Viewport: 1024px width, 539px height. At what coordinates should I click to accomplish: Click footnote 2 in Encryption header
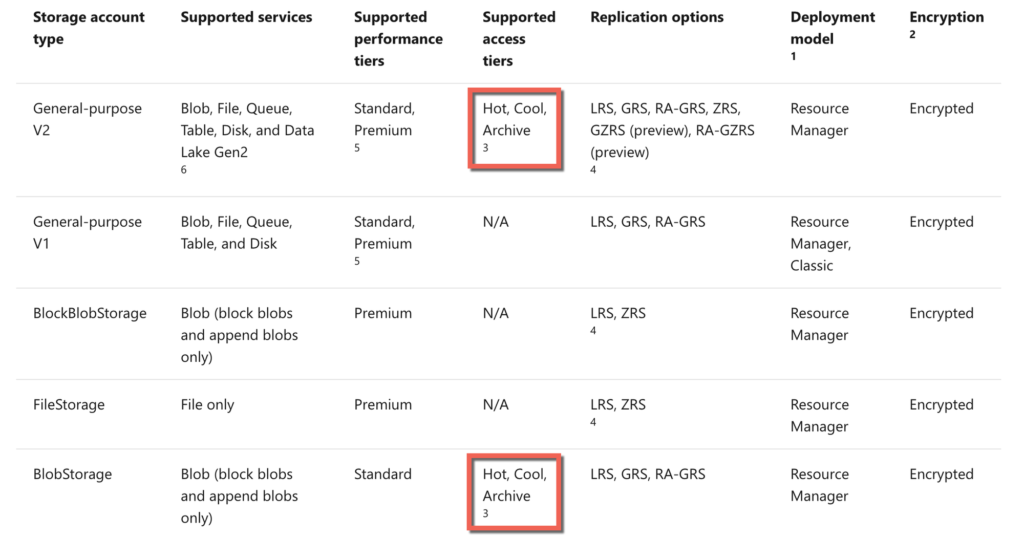click(912, 35)
